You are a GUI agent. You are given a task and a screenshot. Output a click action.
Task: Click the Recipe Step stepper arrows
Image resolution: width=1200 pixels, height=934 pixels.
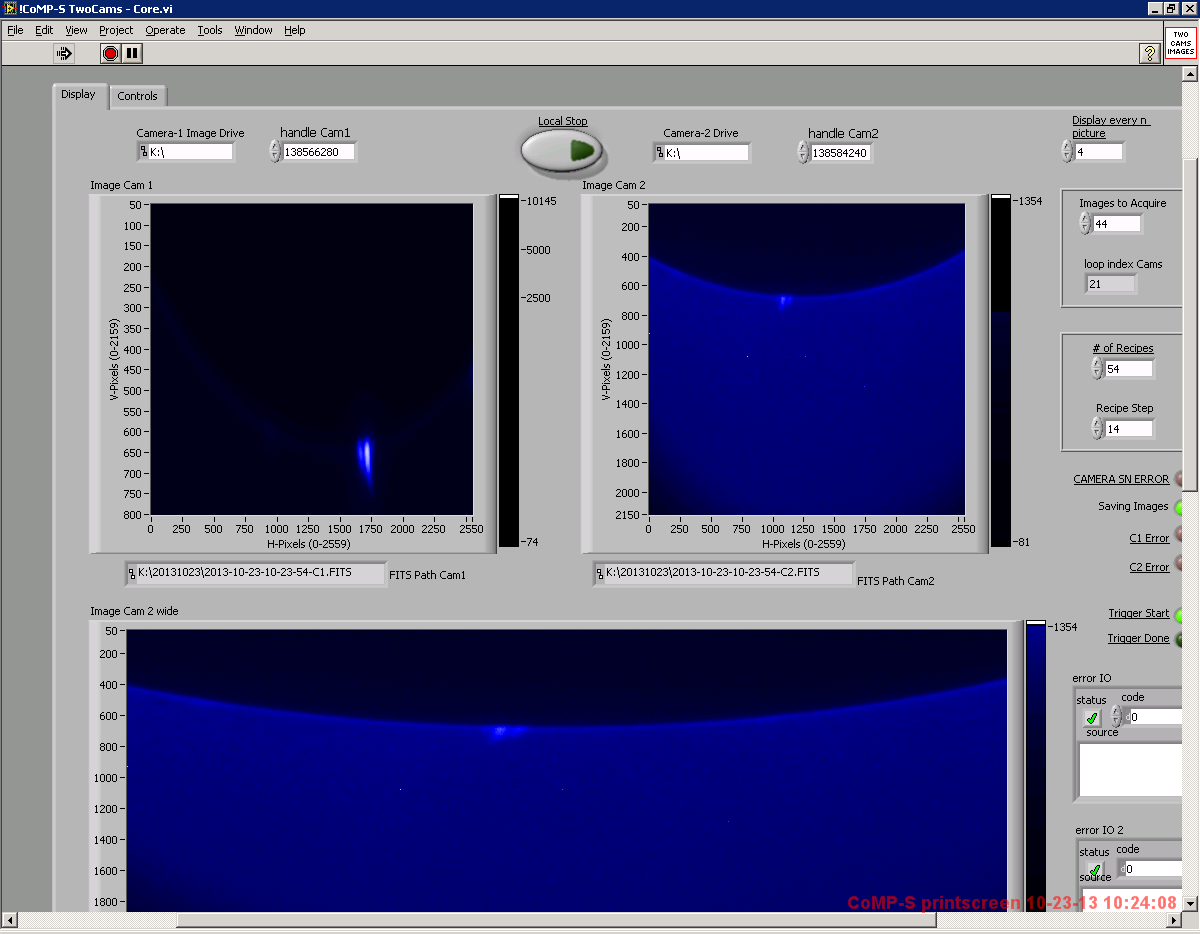(1097, 428)
